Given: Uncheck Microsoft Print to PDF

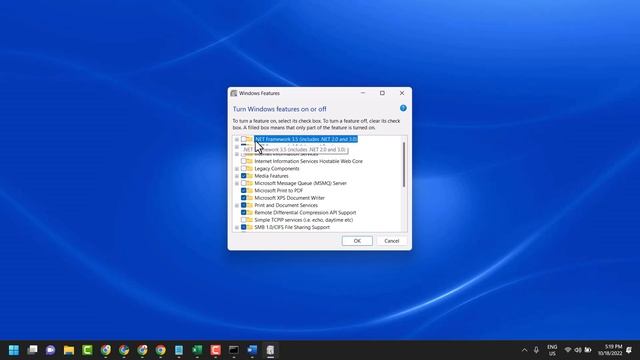Looking at the screenshot, I should pos(244,191).
